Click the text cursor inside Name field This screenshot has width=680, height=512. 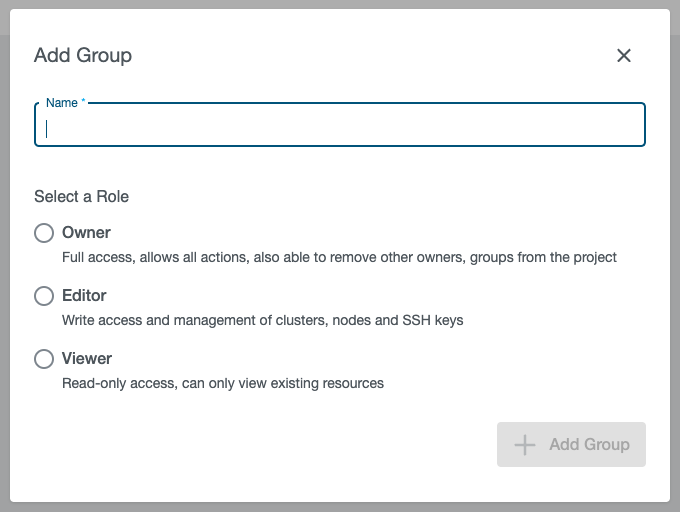tap(47, 128)
